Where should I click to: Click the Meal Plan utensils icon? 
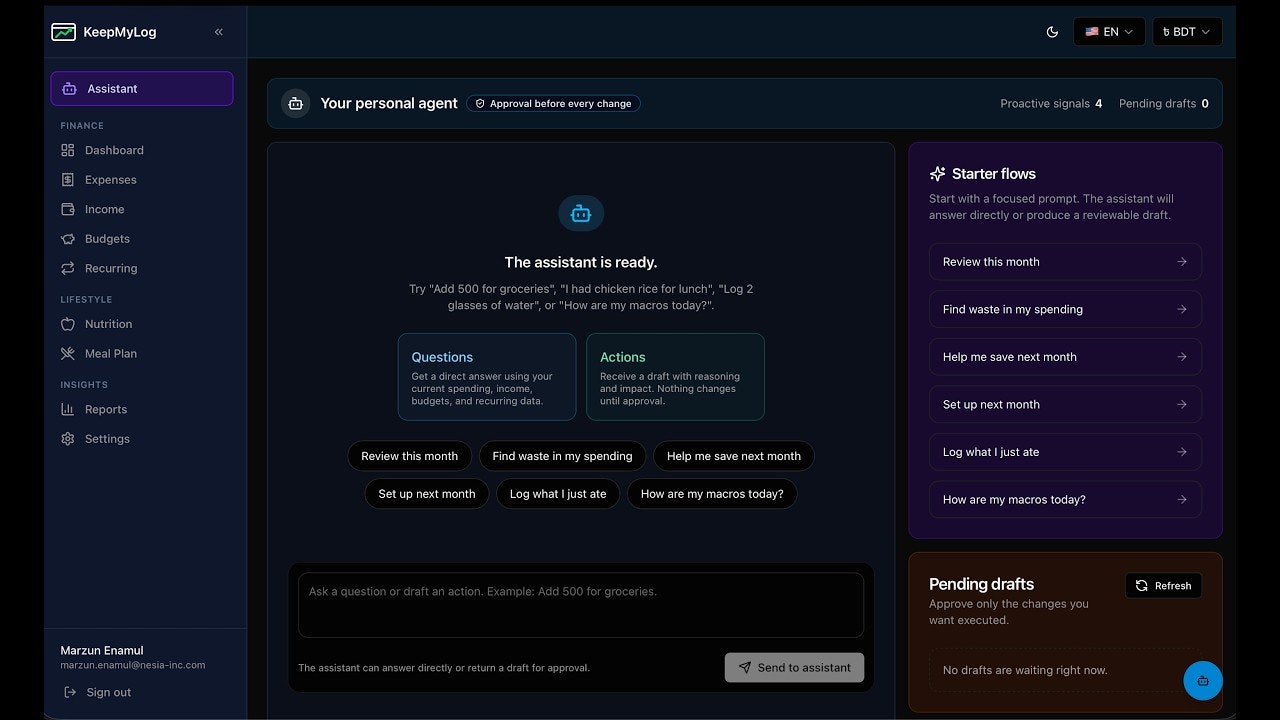click(68, 353)
